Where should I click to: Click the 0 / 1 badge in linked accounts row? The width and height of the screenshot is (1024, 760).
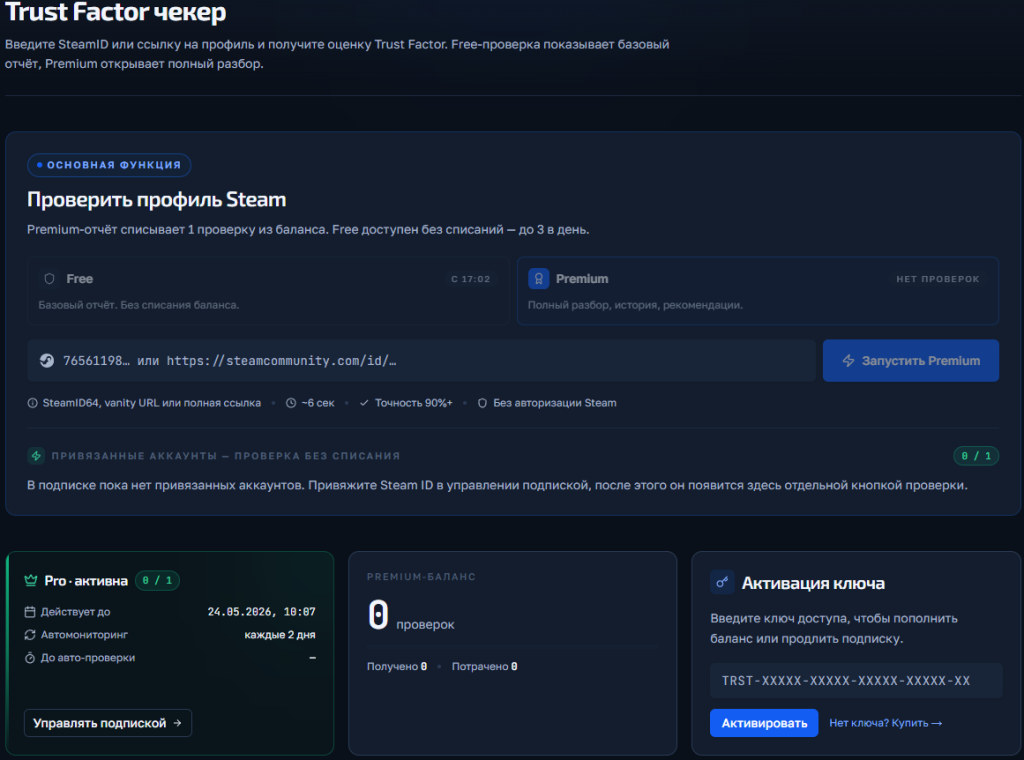click(976, 456)
